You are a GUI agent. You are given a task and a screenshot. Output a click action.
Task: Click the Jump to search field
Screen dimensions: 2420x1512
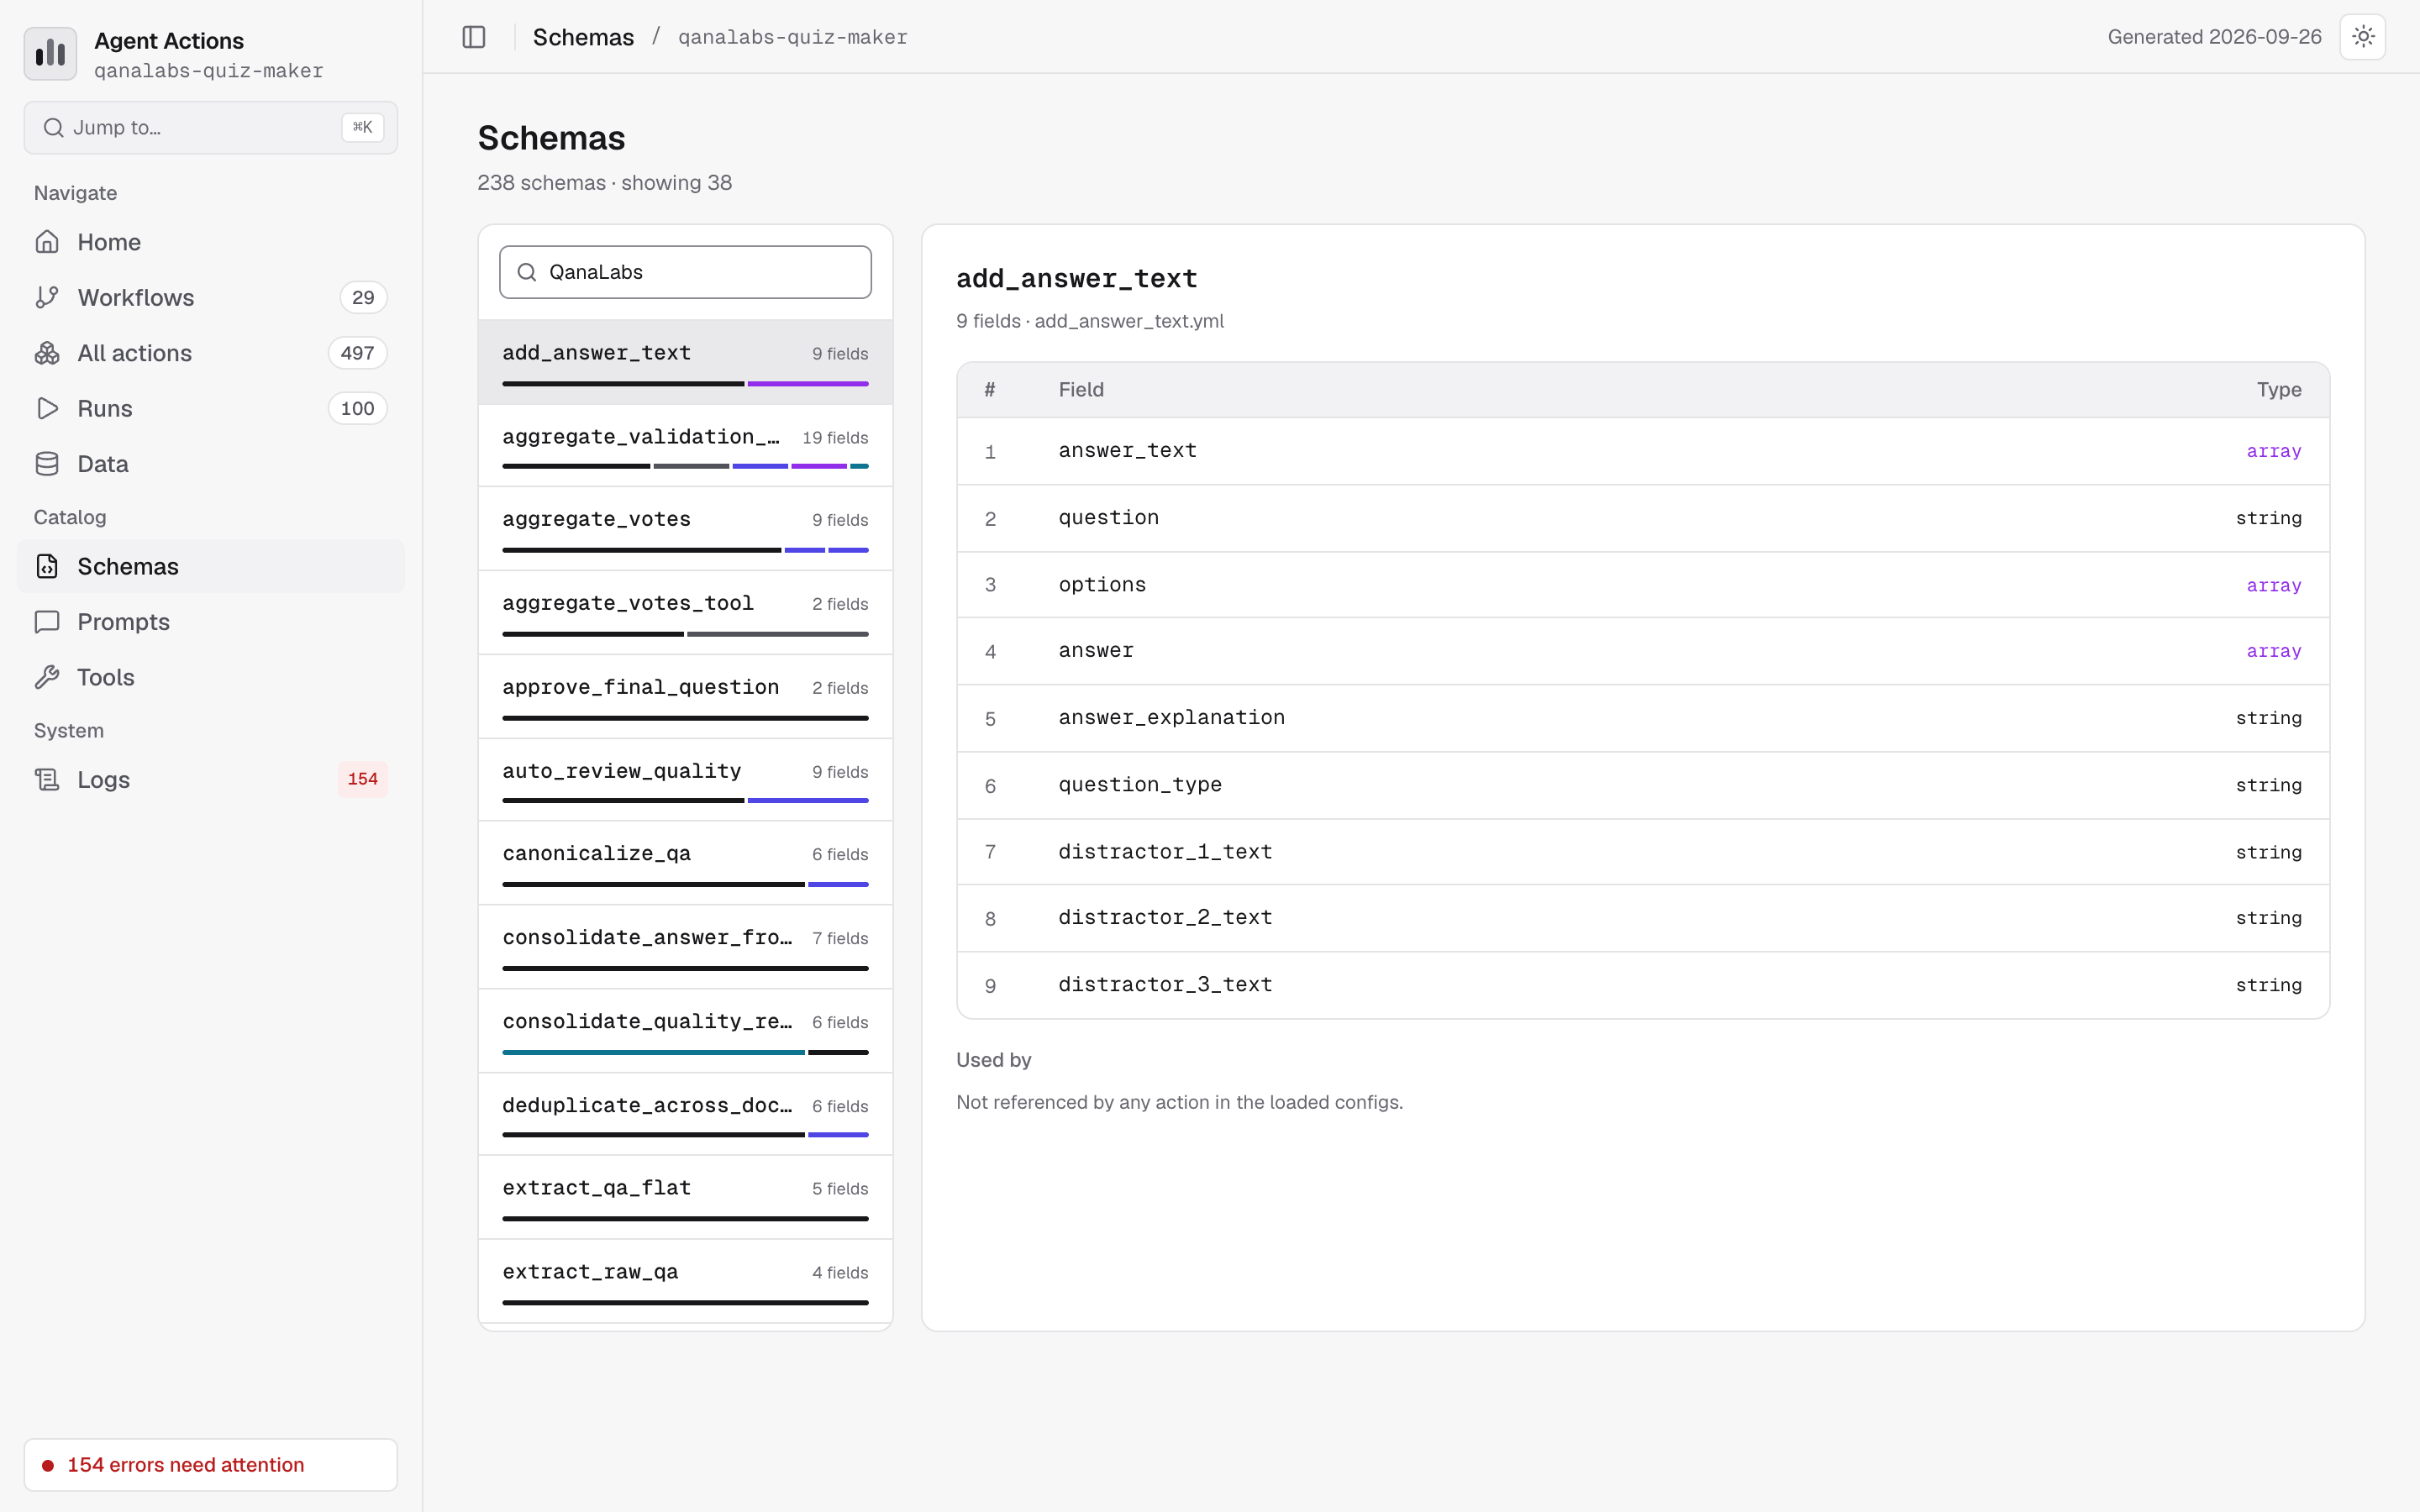(211, 127)
